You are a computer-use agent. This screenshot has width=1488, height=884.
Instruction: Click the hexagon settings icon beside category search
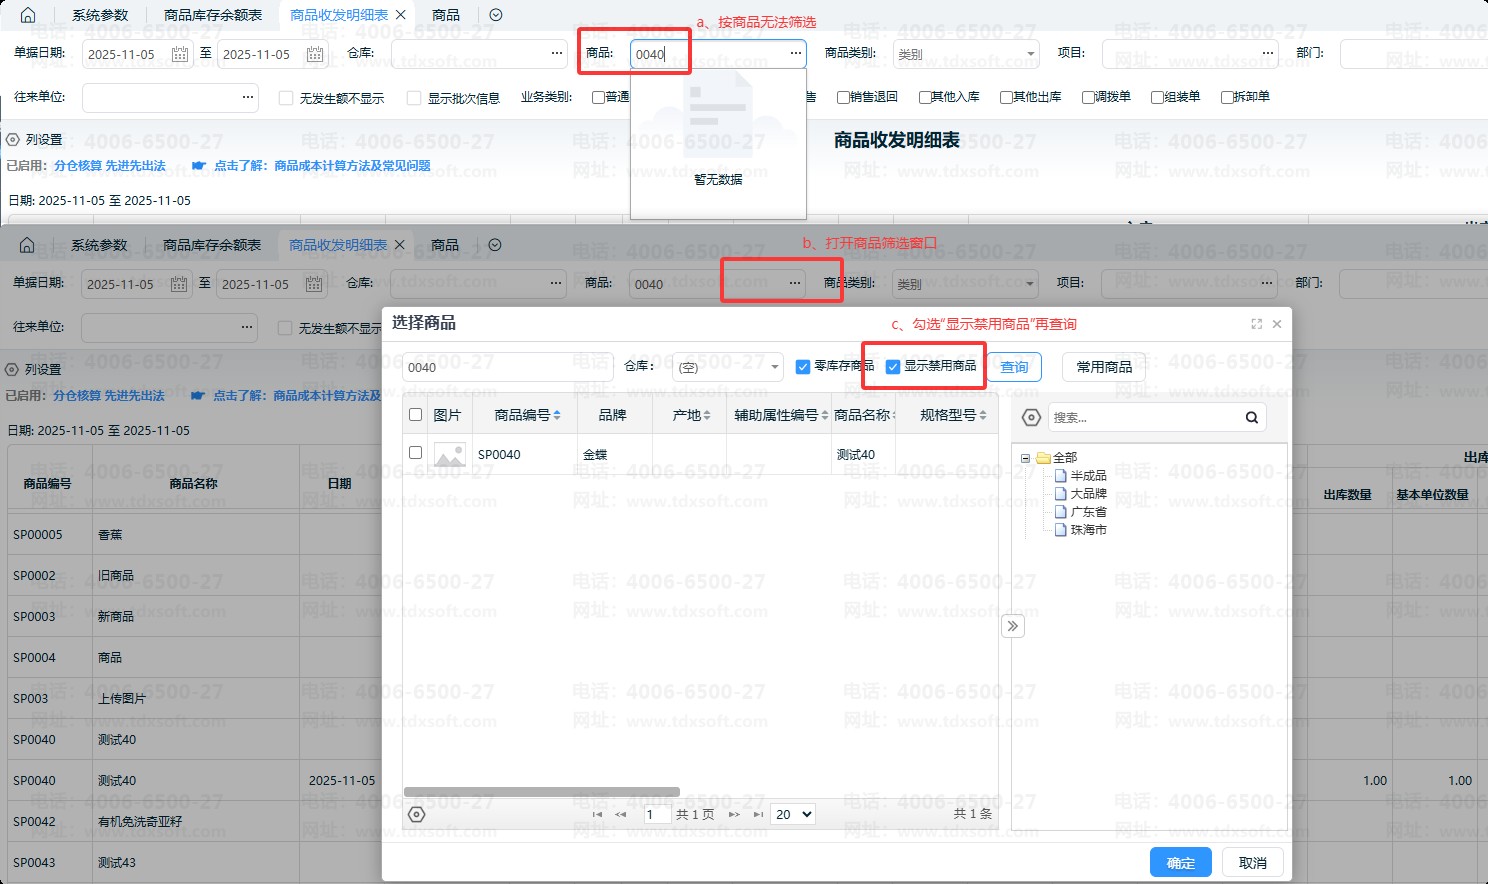click(1031, 418)
